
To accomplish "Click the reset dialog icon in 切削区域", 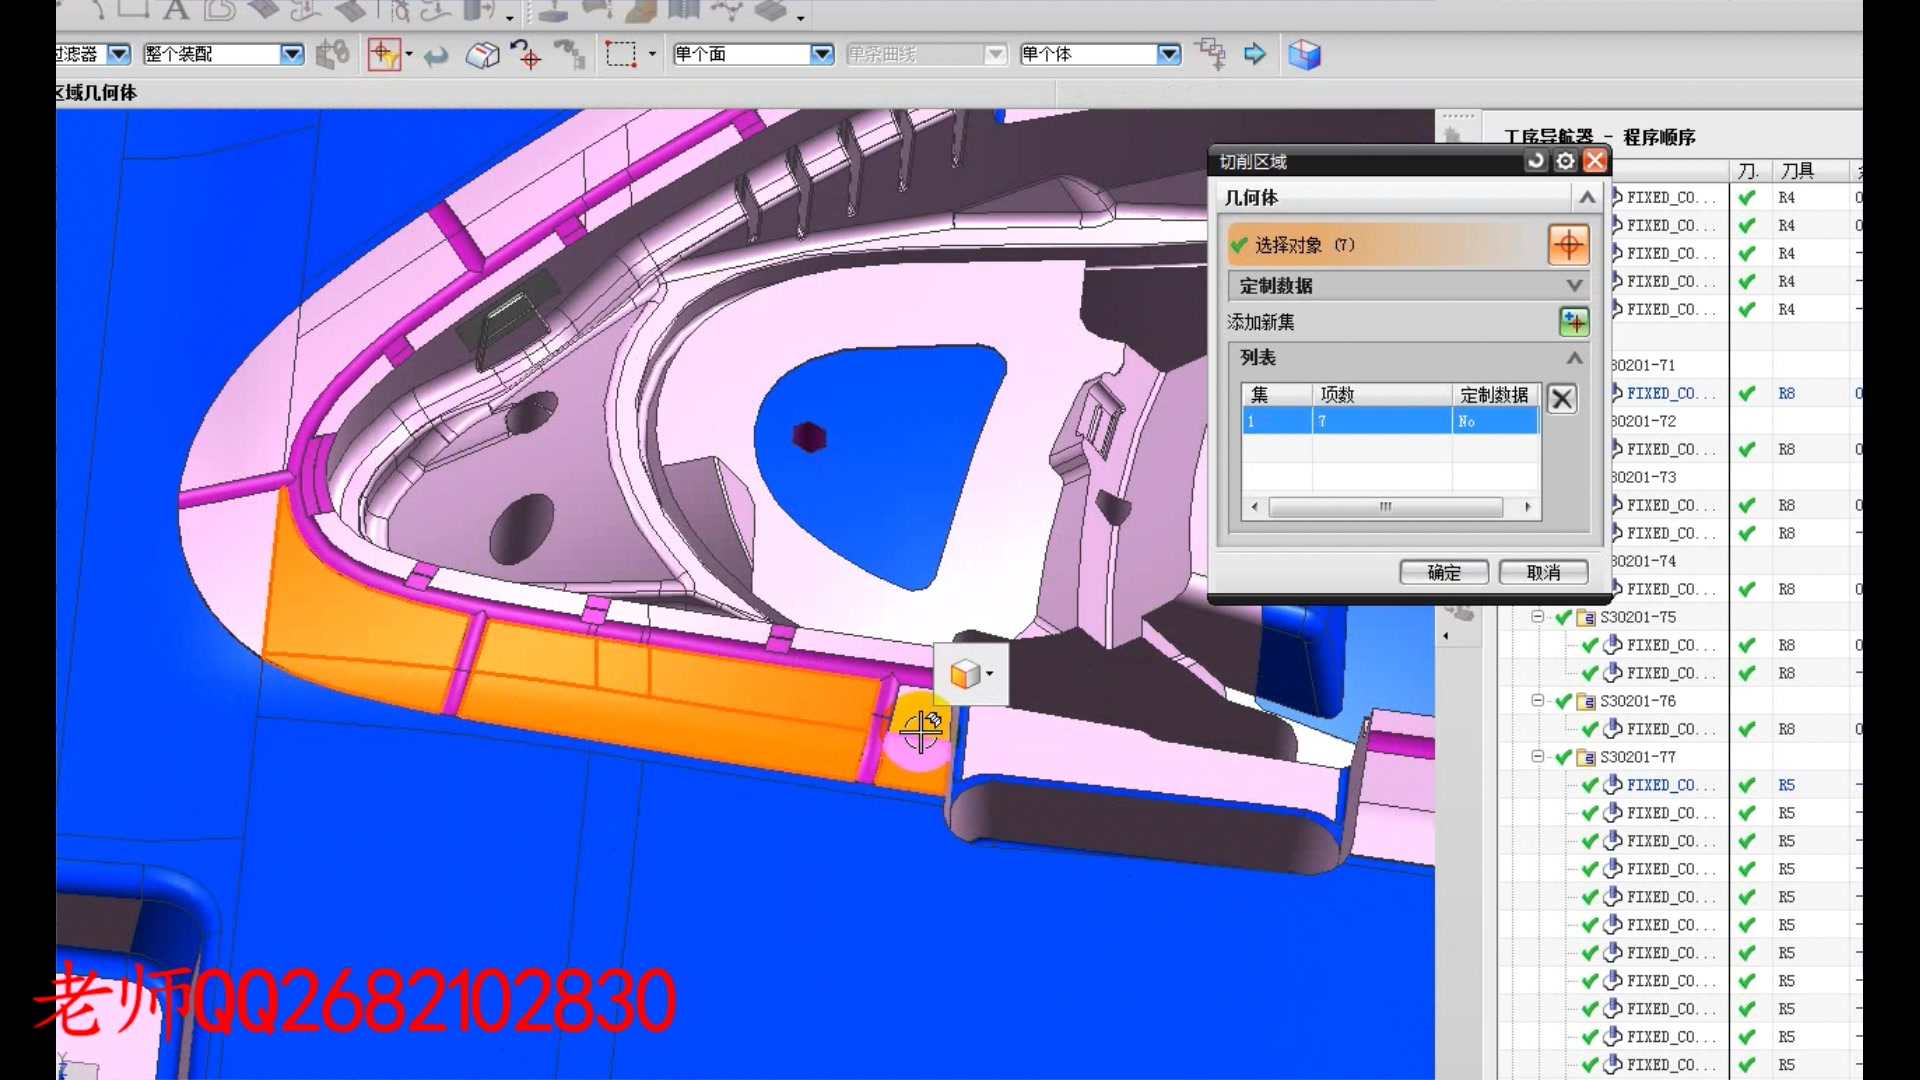I will (1535, 161).
